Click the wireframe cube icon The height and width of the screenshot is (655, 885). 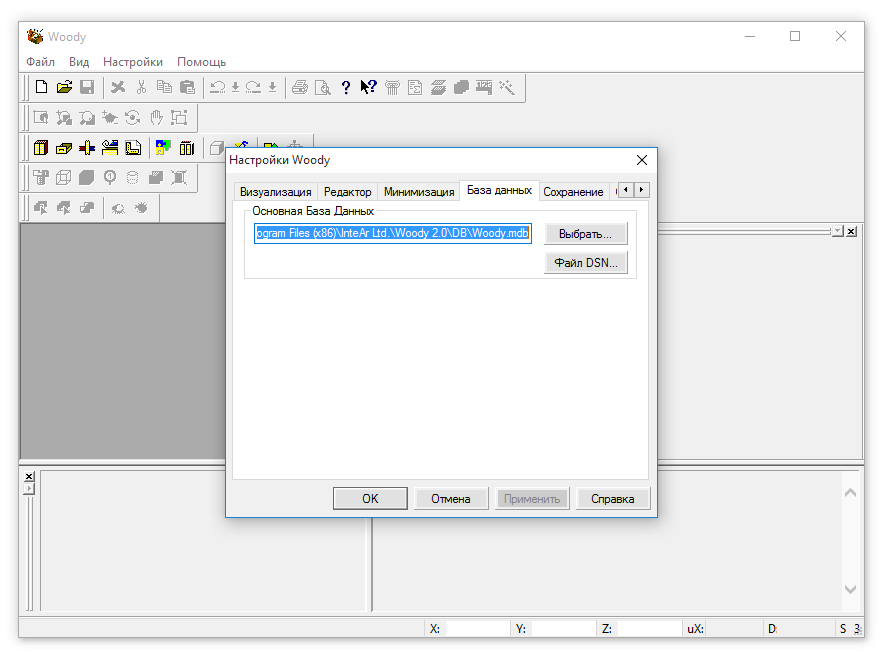click(64, 178)
